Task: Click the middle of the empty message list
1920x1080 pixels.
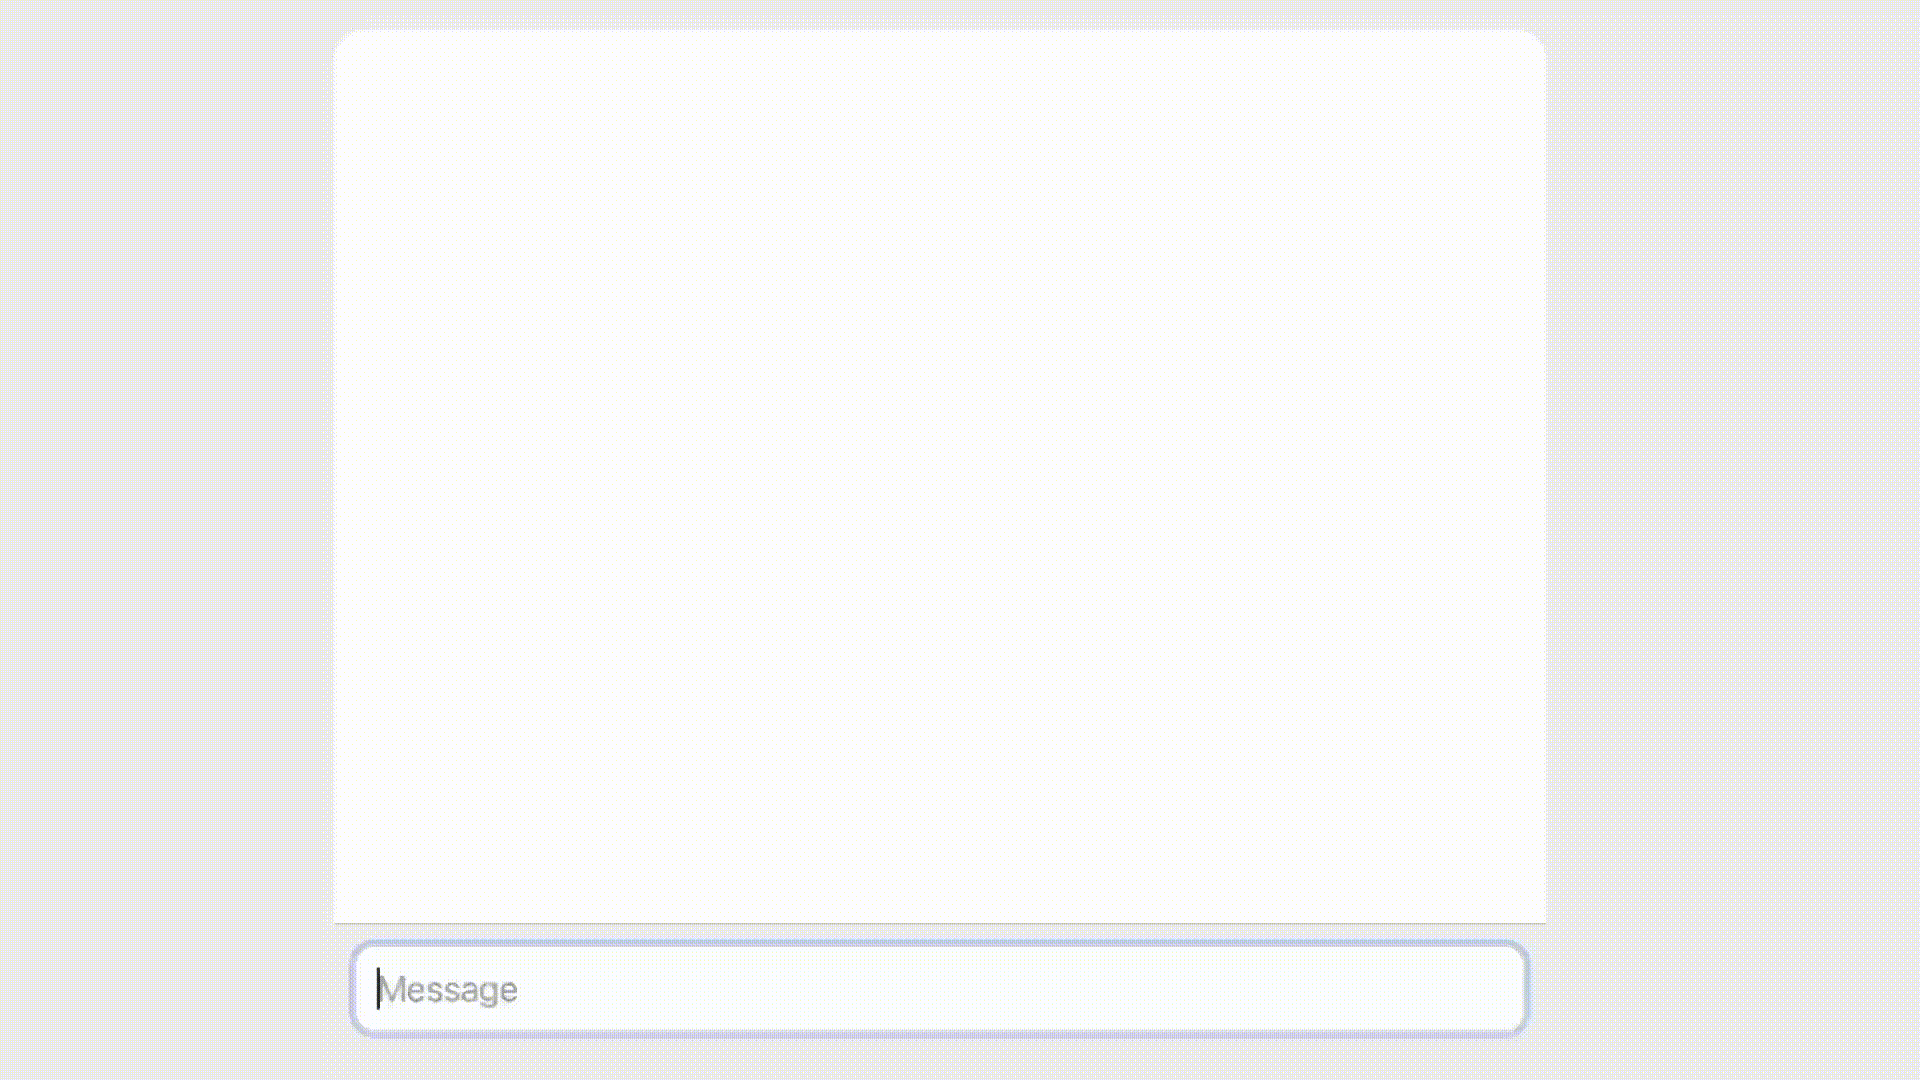Action: pos(939,476)
